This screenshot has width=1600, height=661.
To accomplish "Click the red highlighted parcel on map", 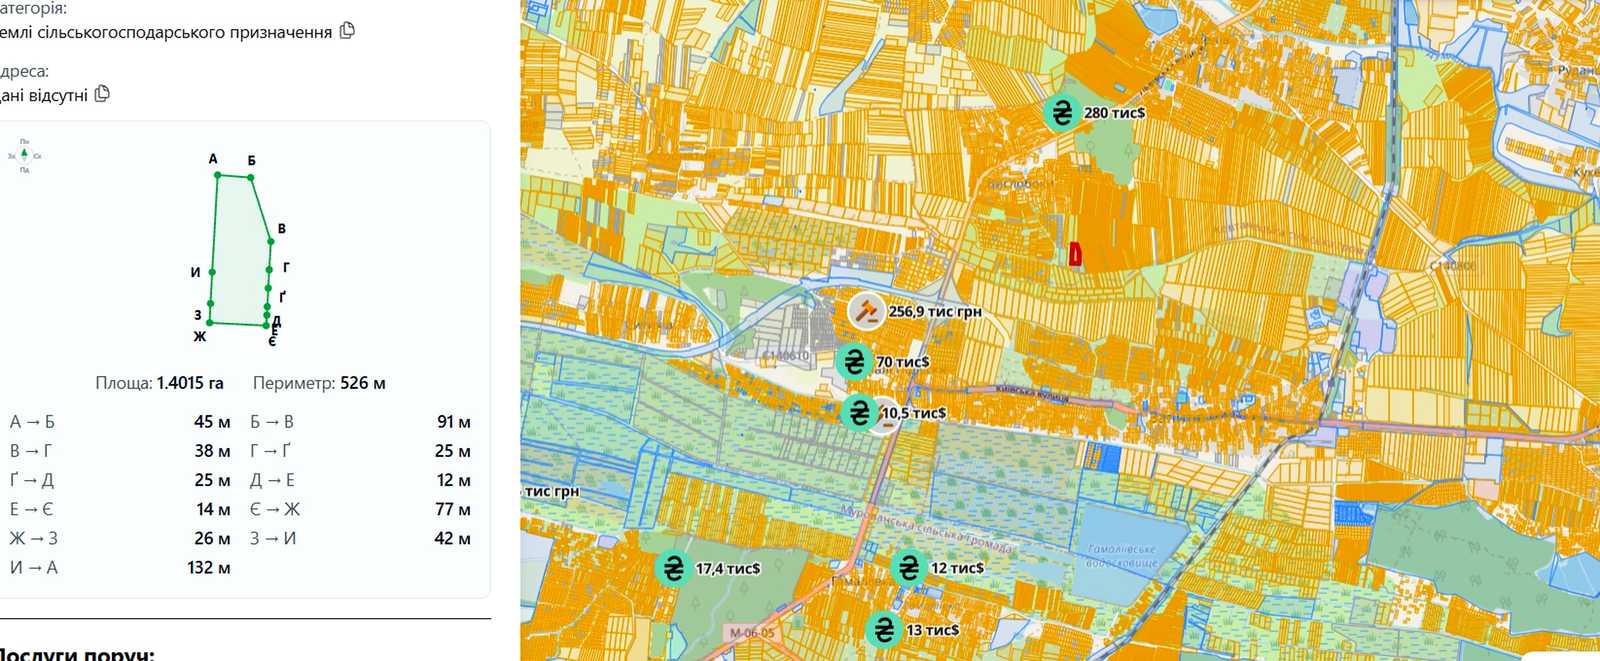I will [1075, 255].
